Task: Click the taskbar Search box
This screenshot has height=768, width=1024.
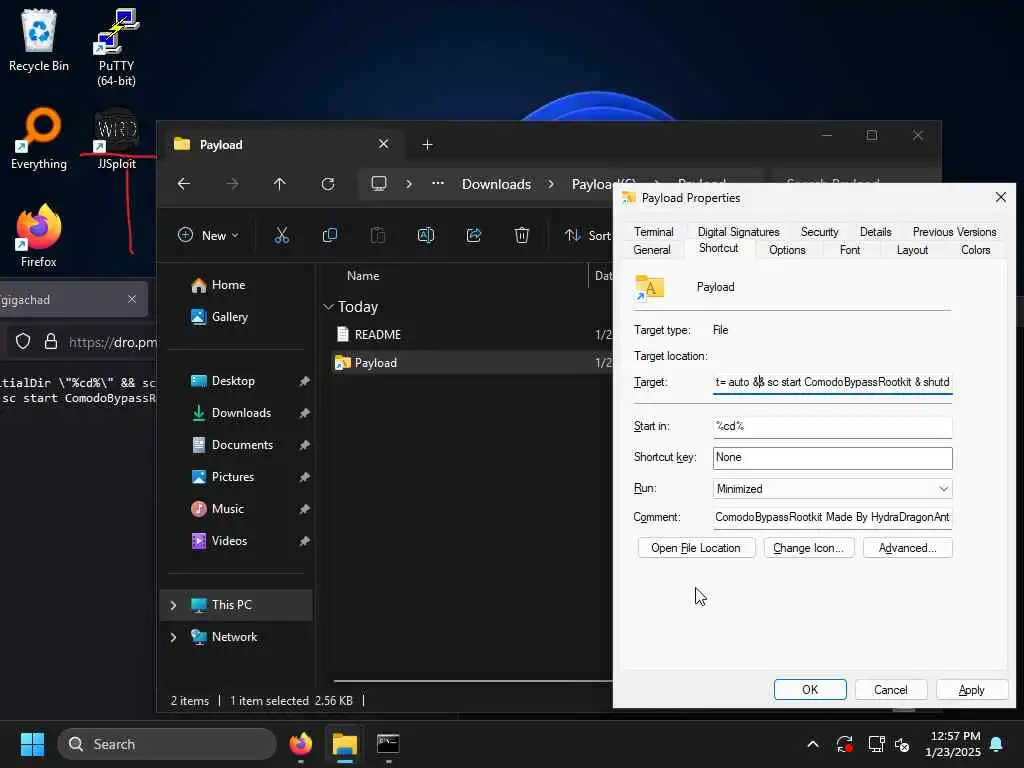Action: pos(167,744)
